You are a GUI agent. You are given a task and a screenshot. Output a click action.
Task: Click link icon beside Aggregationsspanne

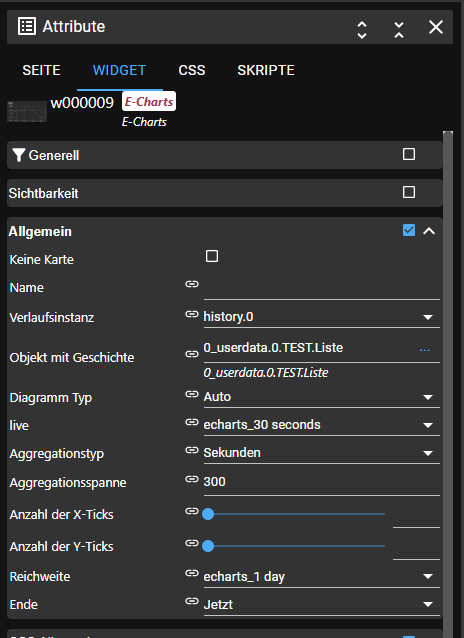(x=192, y=479)
